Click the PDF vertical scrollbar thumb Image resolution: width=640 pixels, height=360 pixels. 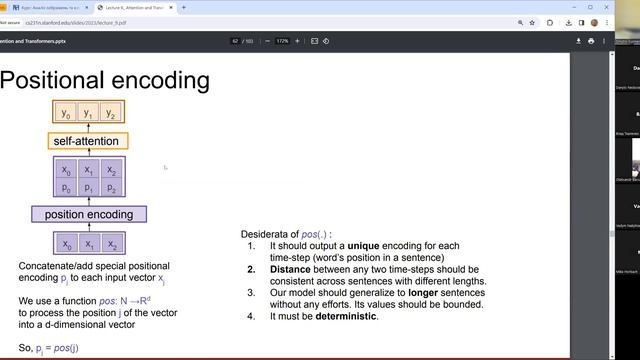click(611, 233)
